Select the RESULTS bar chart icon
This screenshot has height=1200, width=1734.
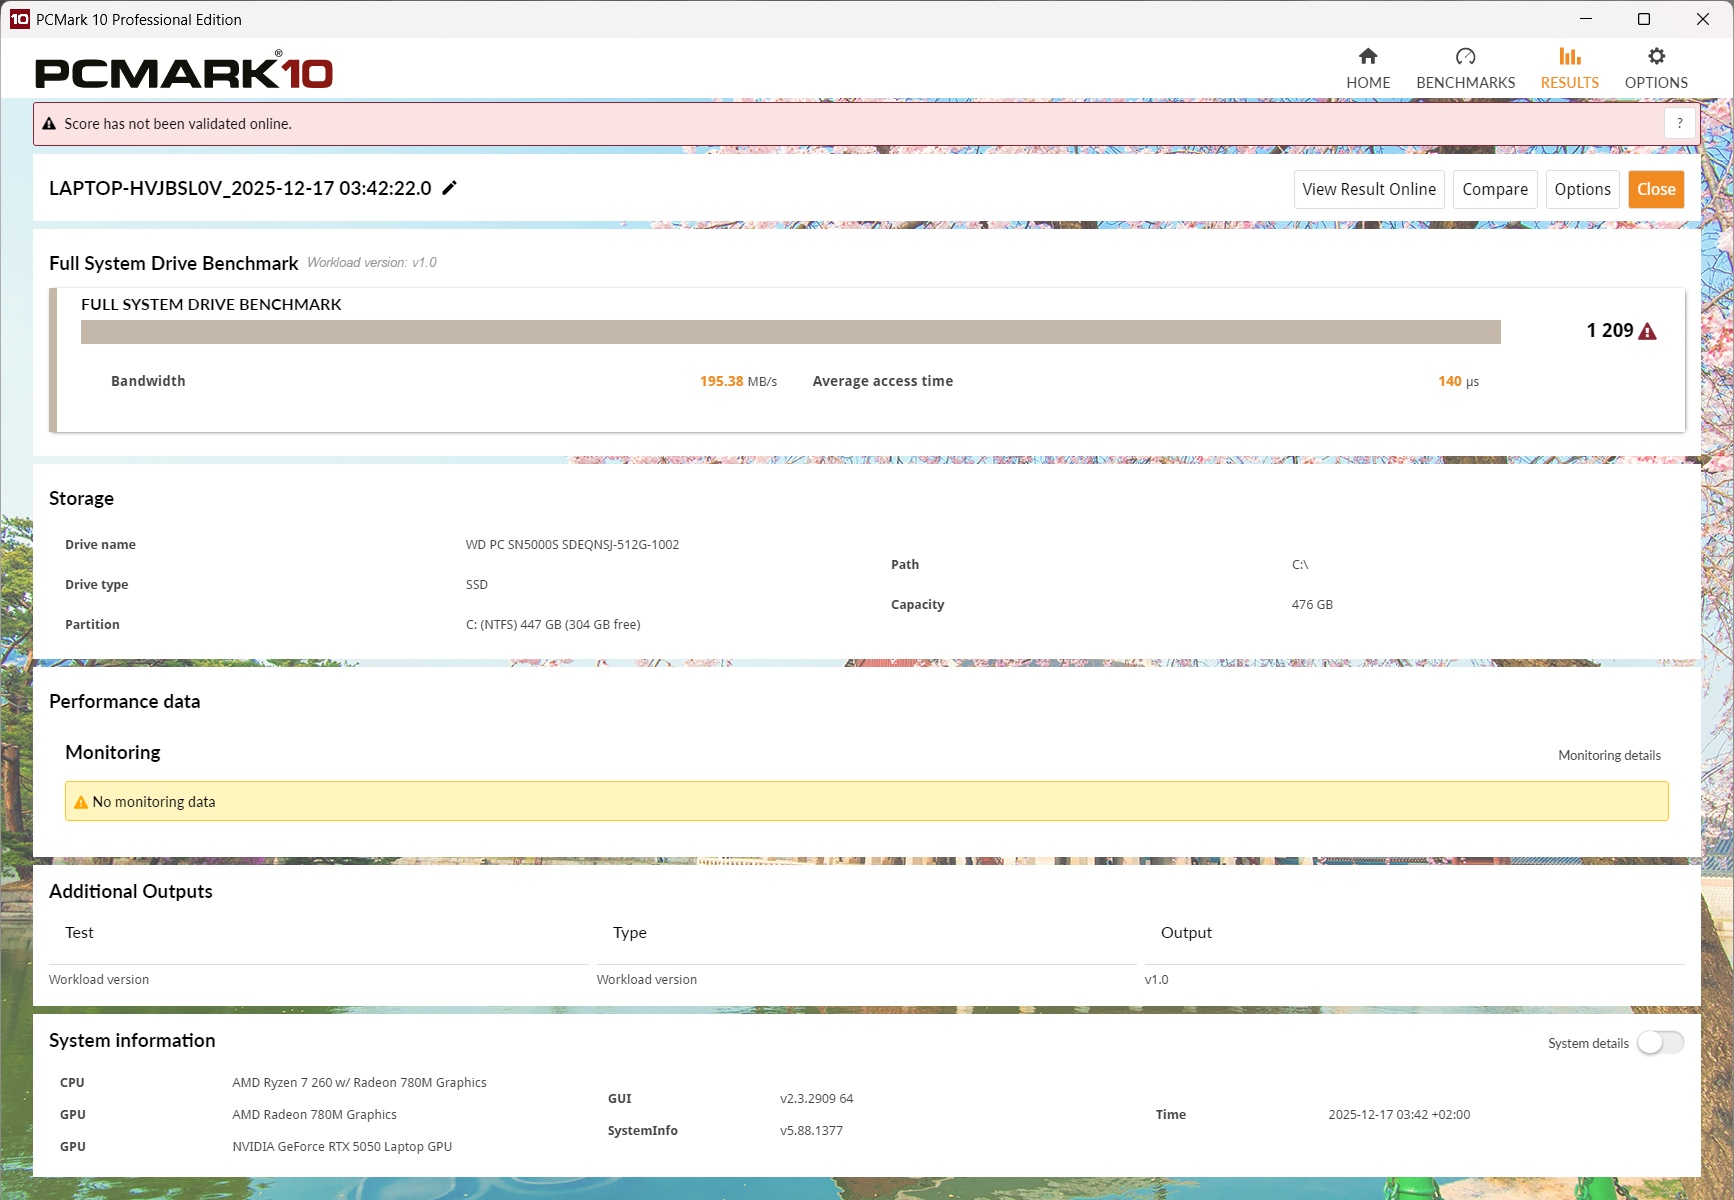point(1570,56)
